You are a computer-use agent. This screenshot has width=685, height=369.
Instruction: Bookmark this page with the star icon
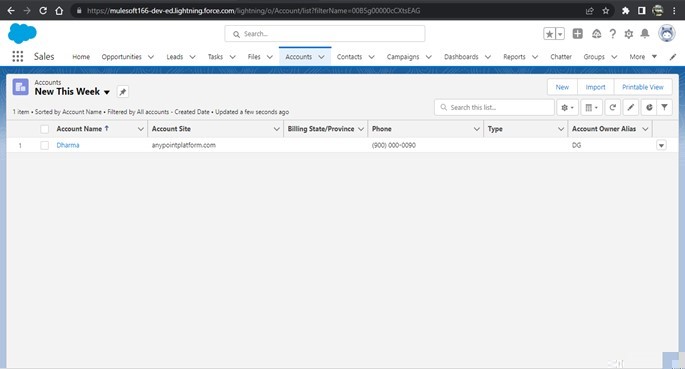[x=605, y=10]
